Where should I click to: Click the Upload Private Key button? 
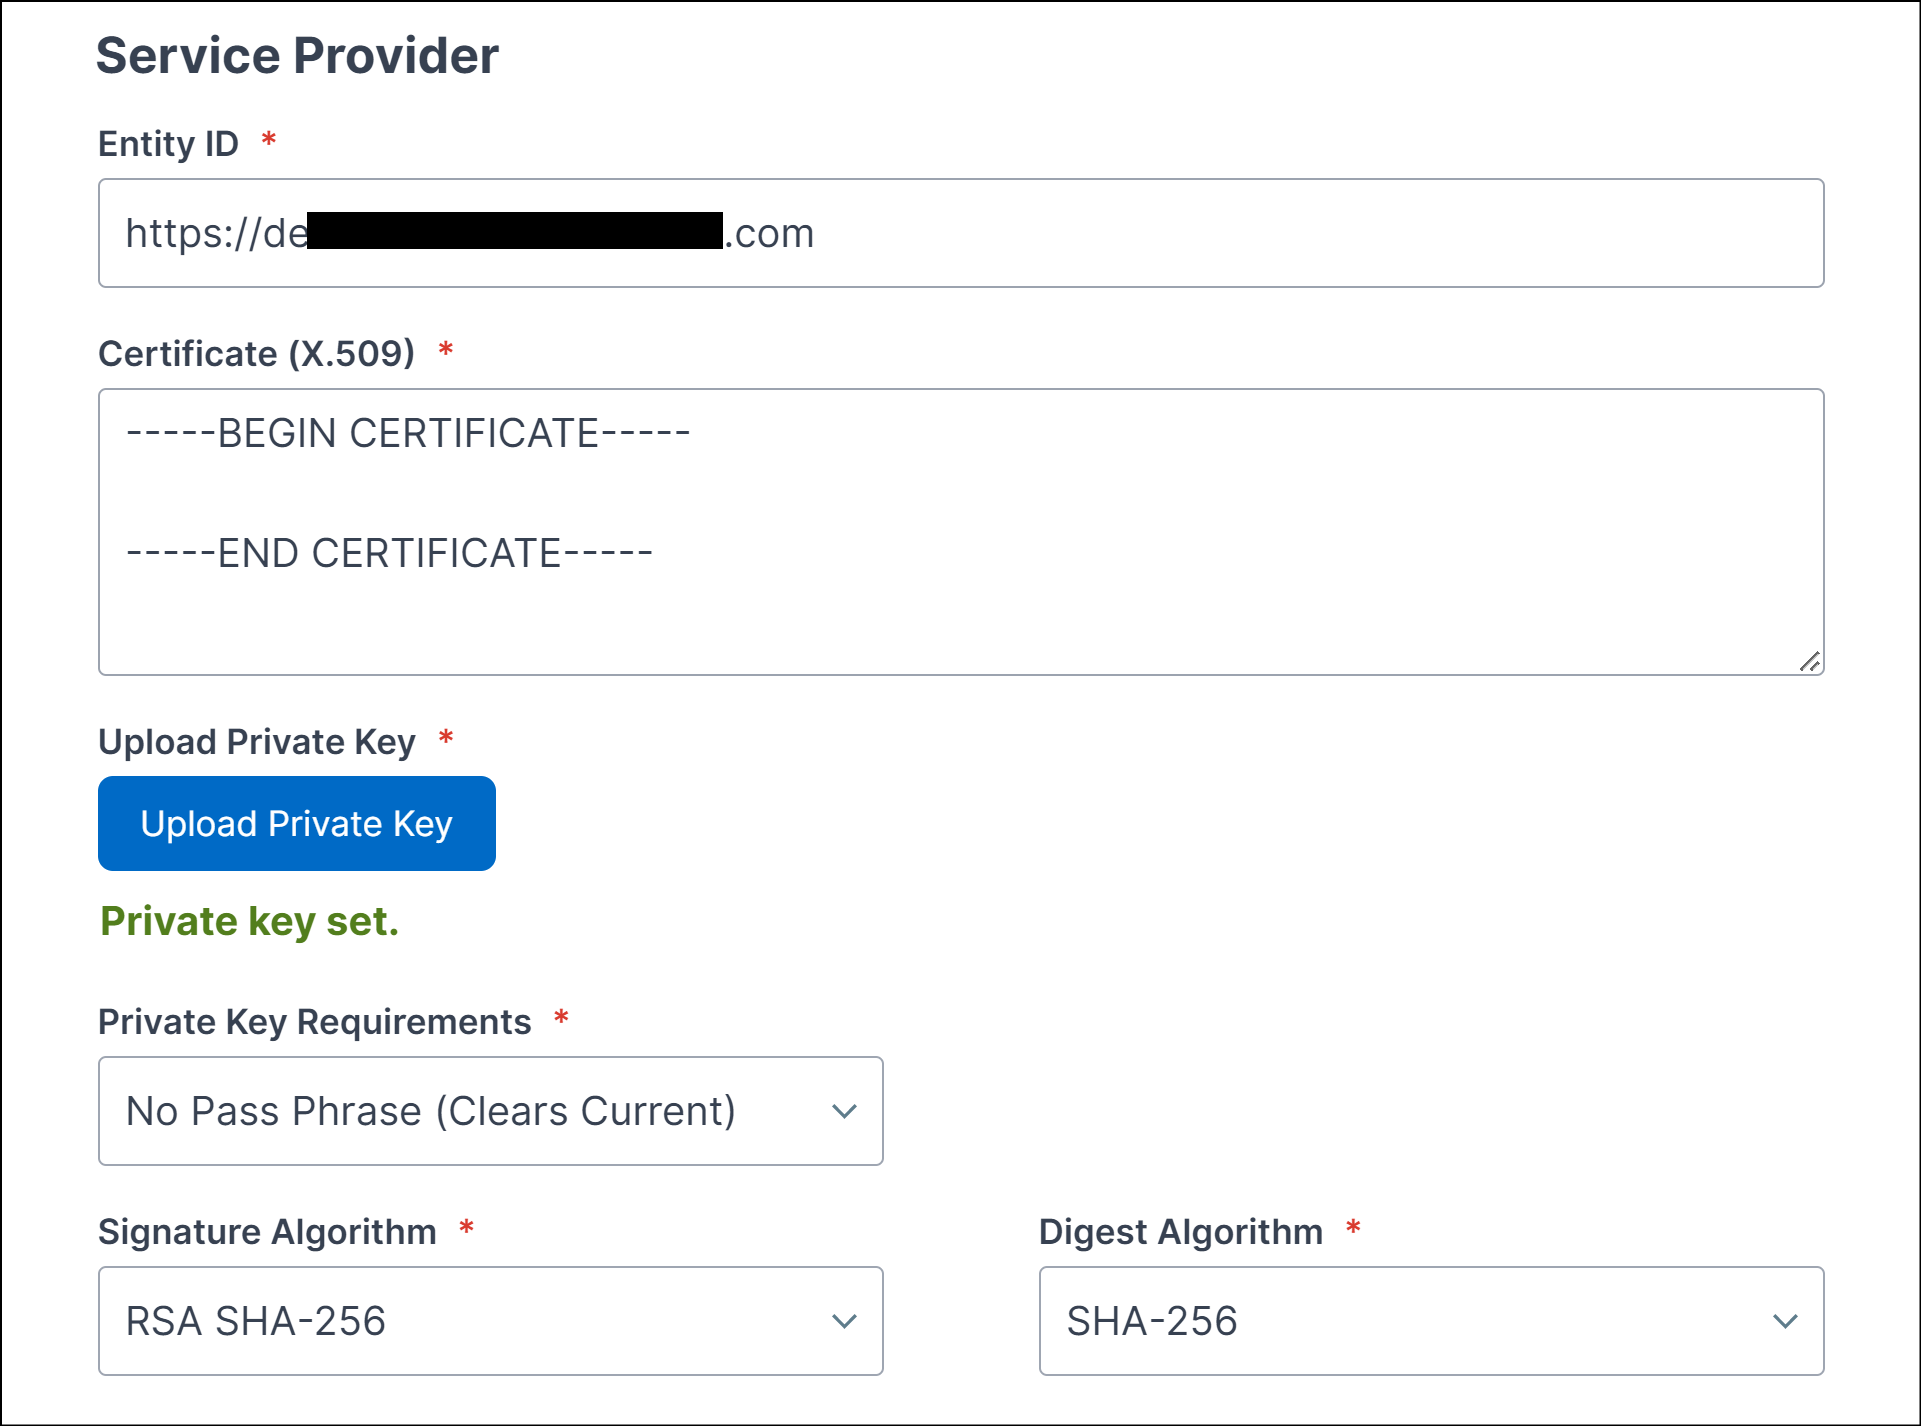297,823
